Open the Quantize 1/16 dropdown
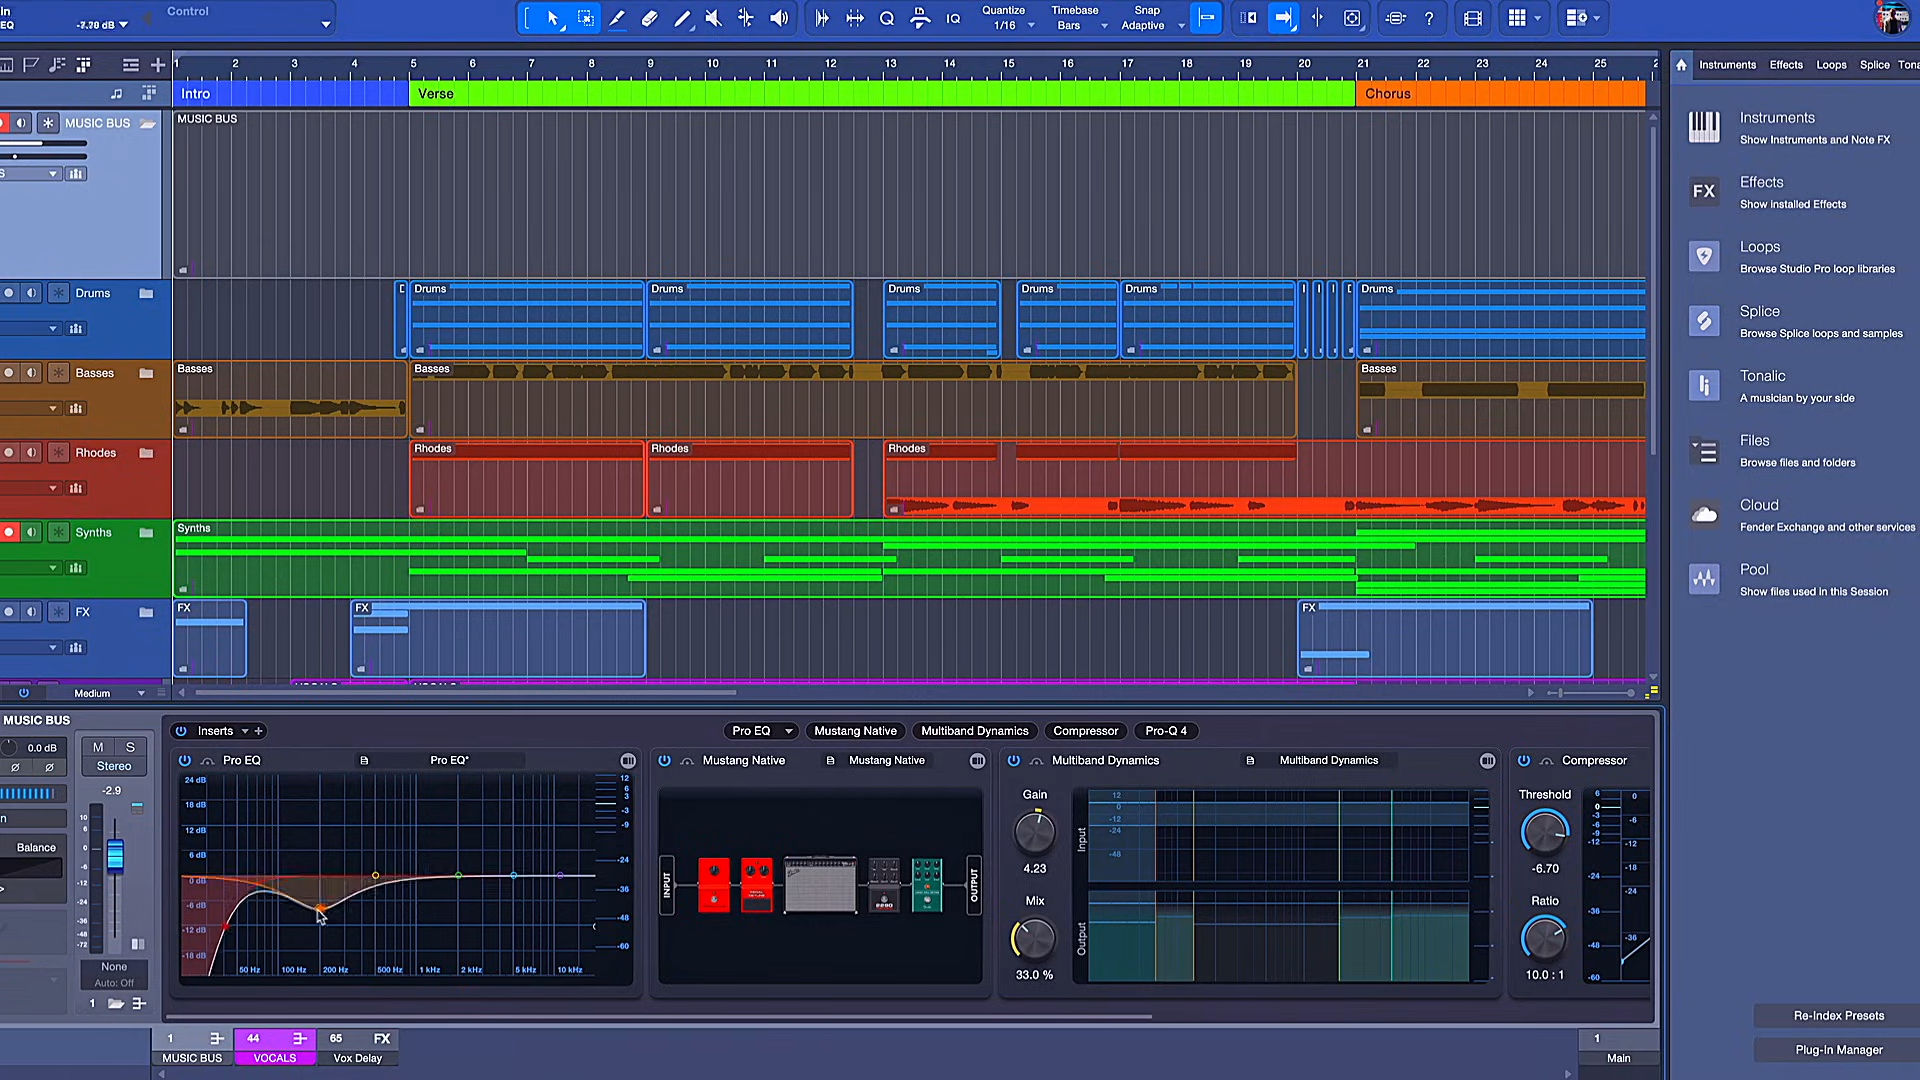Viewport: 1920px width, 1080px height. pyautogui.click(x=1031, y=26)
